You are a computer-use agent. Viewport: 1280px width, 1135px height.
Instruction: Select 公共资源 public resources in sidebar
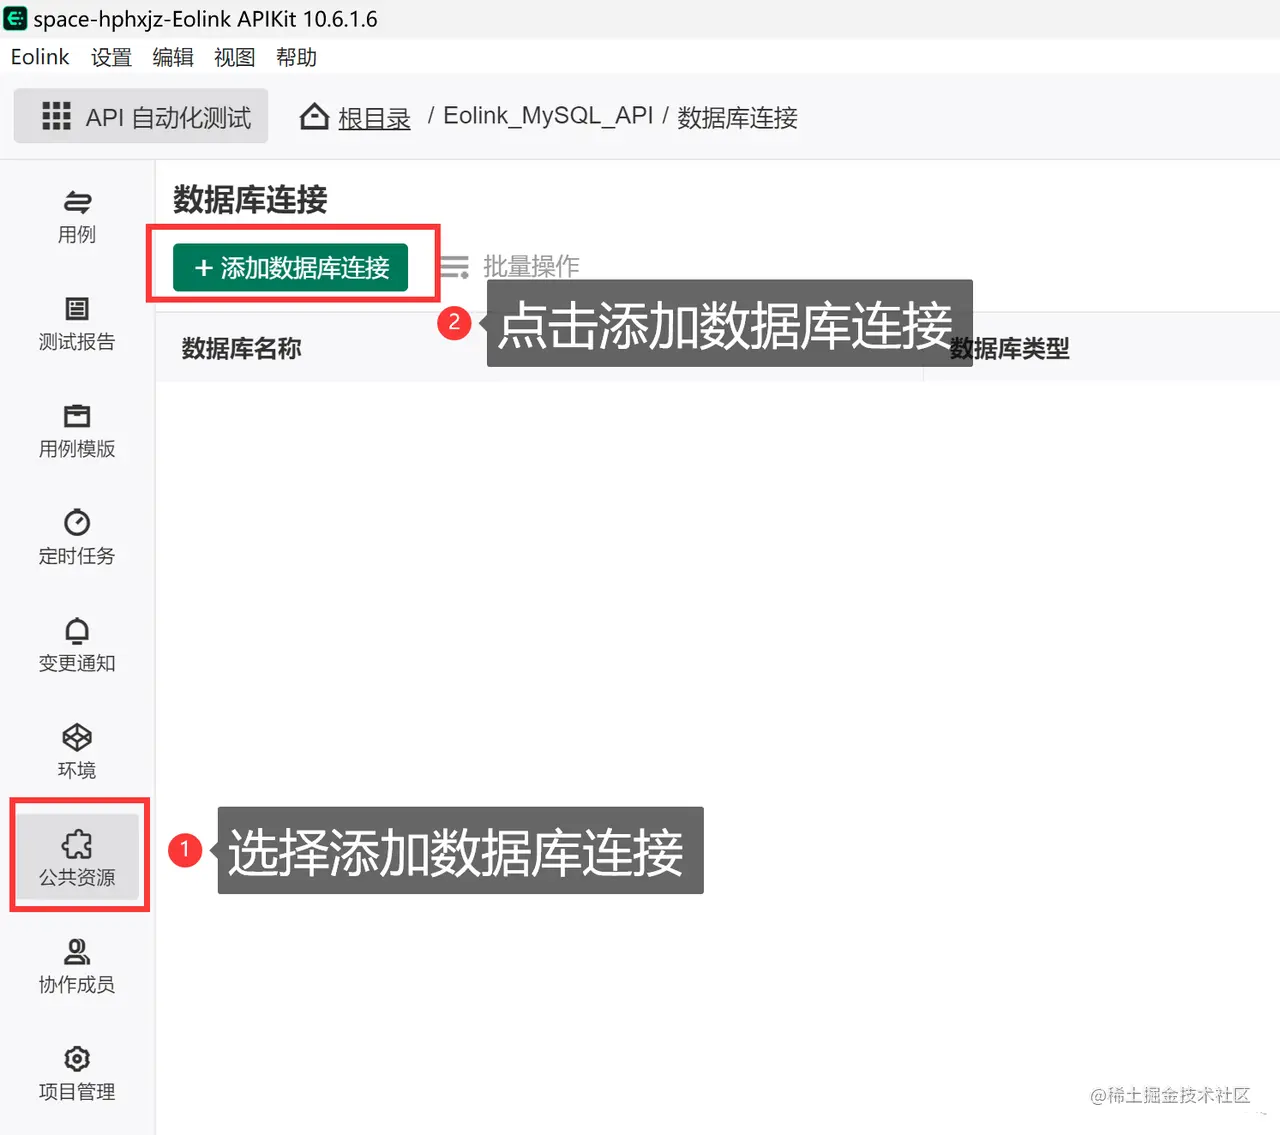point(77,858)
